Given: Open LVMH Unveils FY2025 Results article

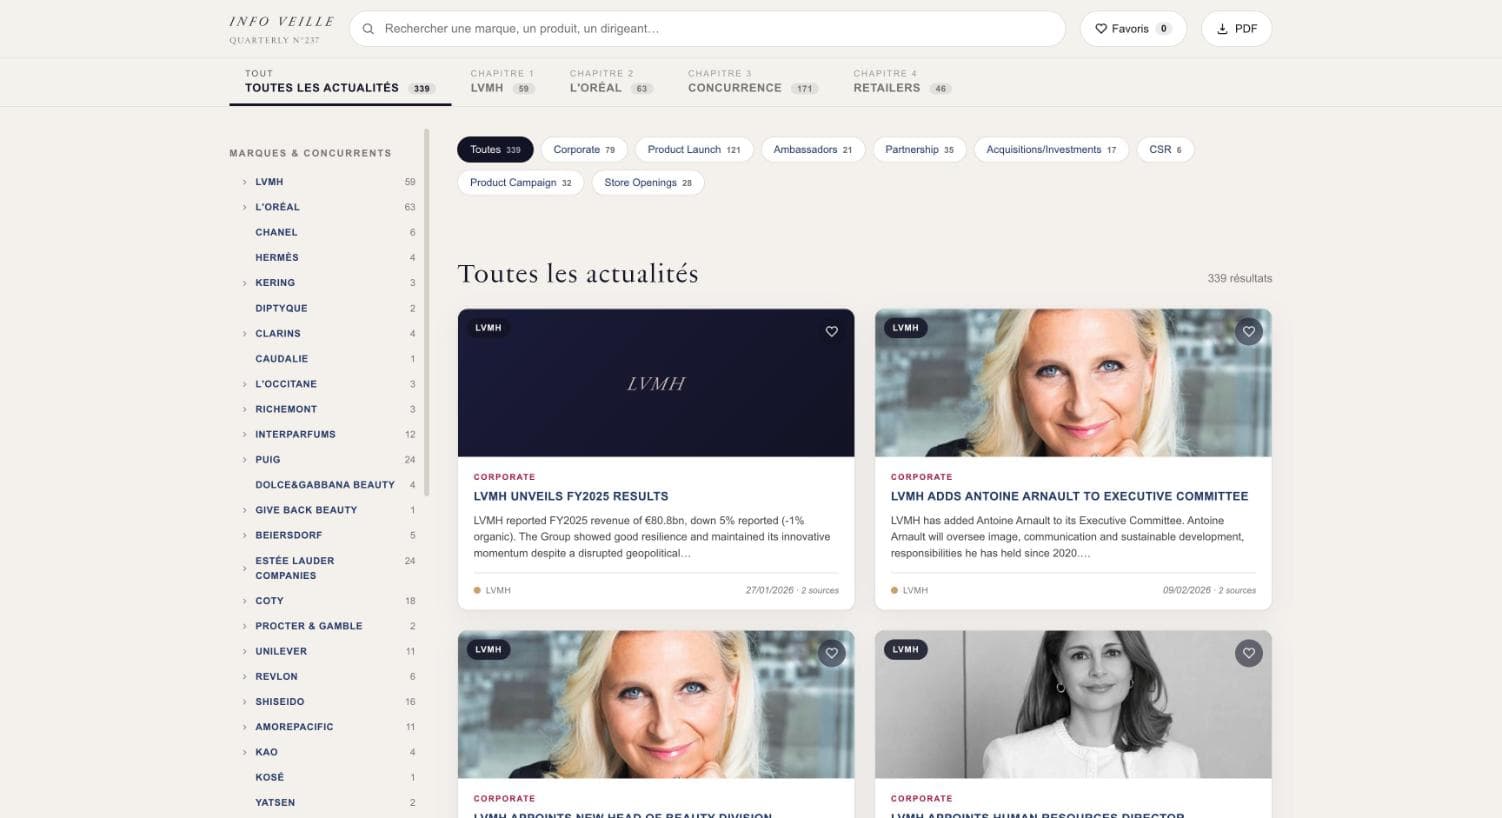Looking at the screenshot, I should (571, 496).
